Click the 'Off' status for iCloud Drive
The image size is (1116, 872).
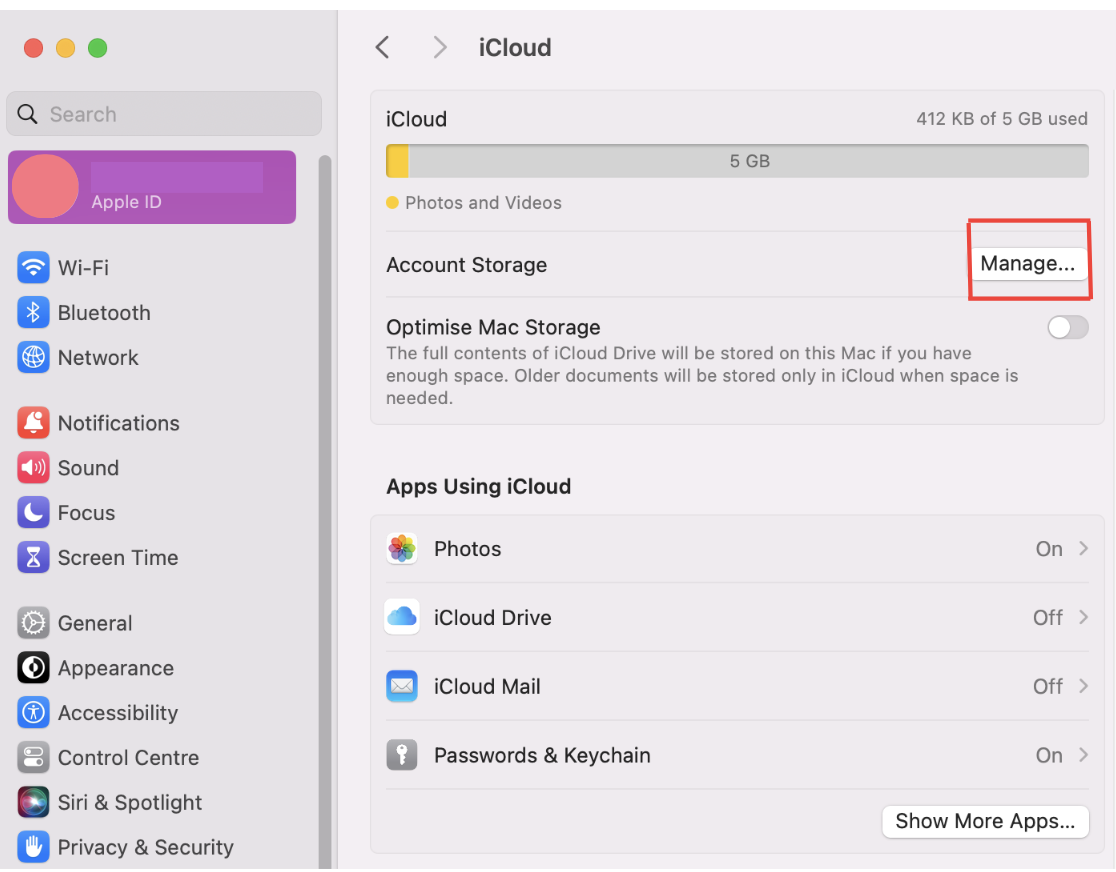pos(1048,617)
